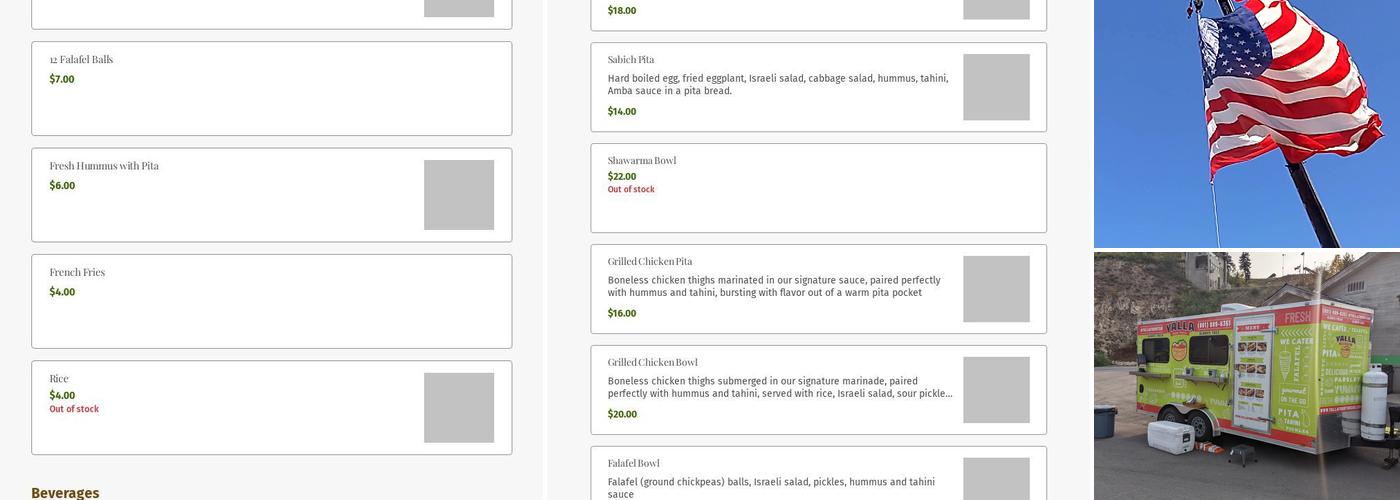The width and height of the screenshot is (1400, 500).
Task: Open the Grilled Chicken Pita thumbnail
Action: (996, 289)
